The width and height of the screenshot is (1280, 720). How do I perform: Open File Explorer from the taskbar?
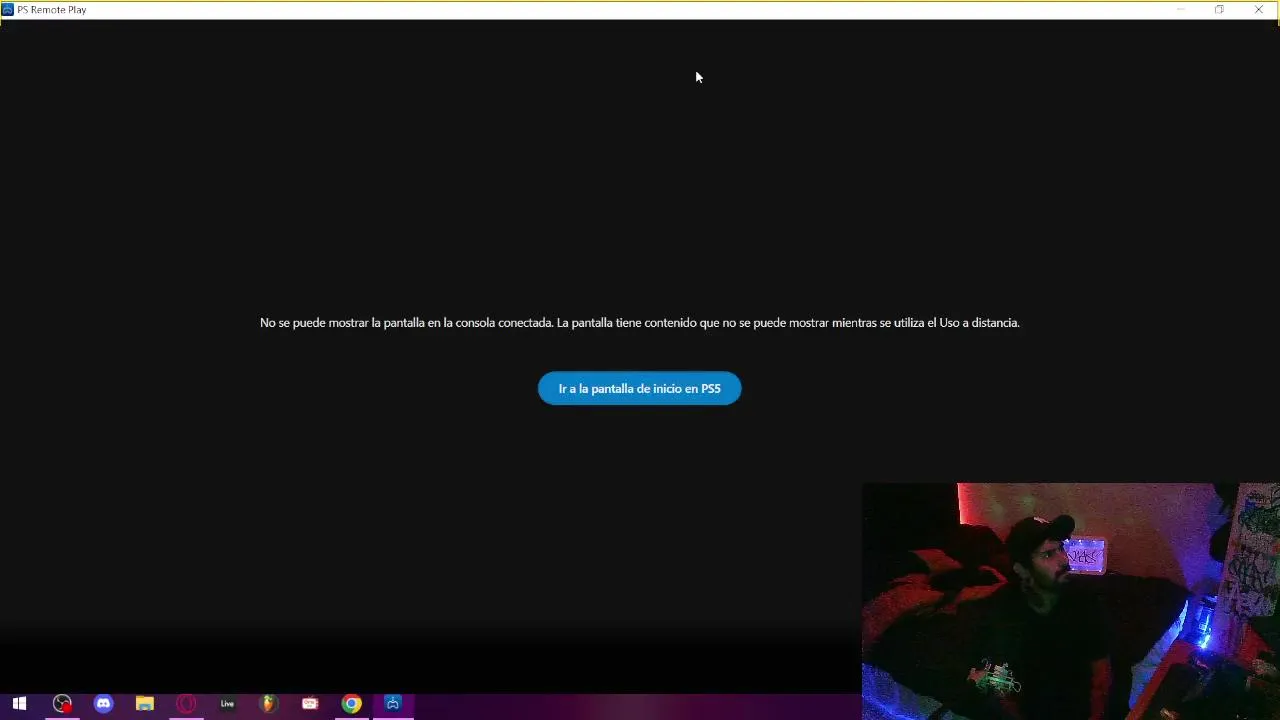[x=145, y=704]
